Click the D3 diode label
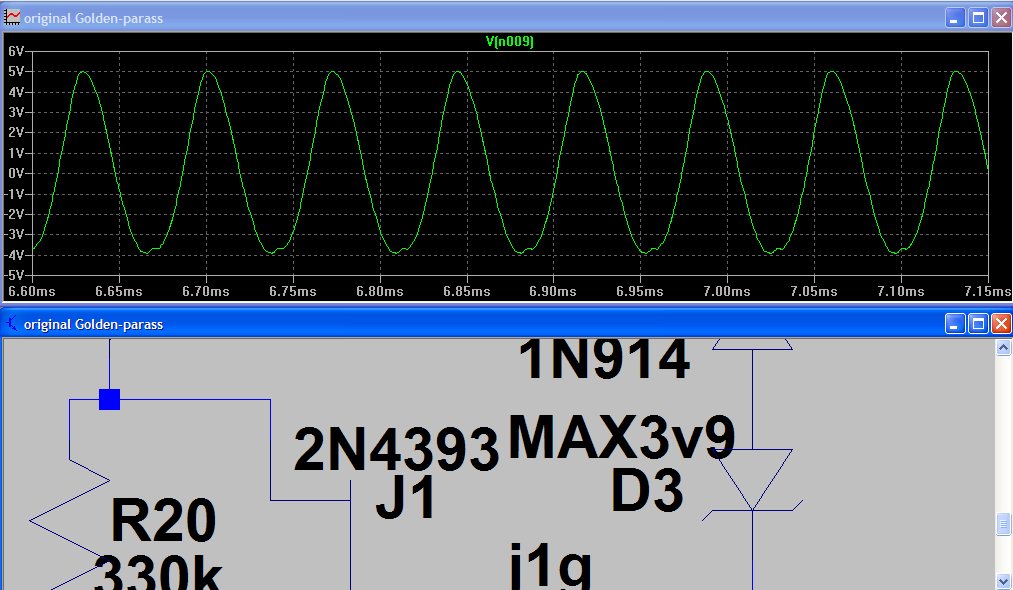This screenshot has width=1013, height=590. [x=647, y=490]
